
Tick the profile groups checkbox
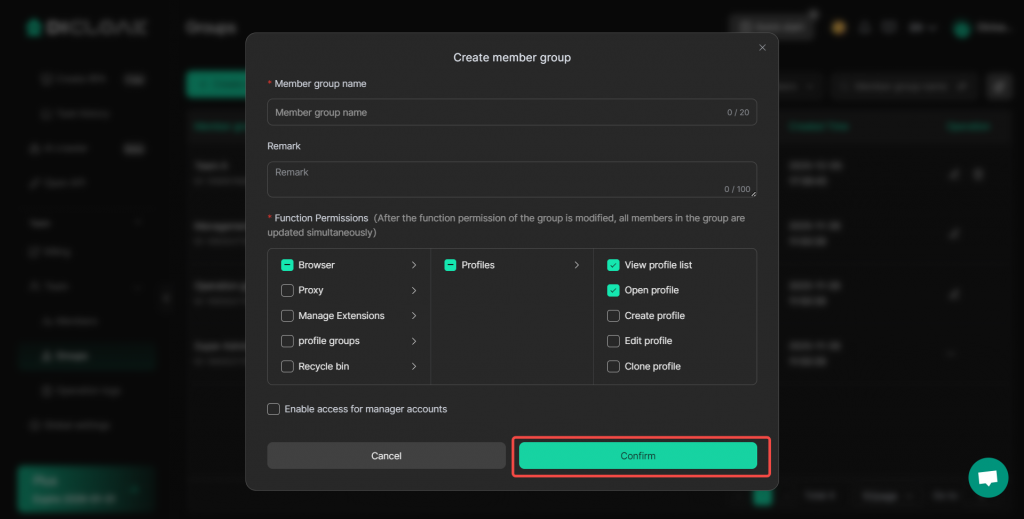coord(287,341)
